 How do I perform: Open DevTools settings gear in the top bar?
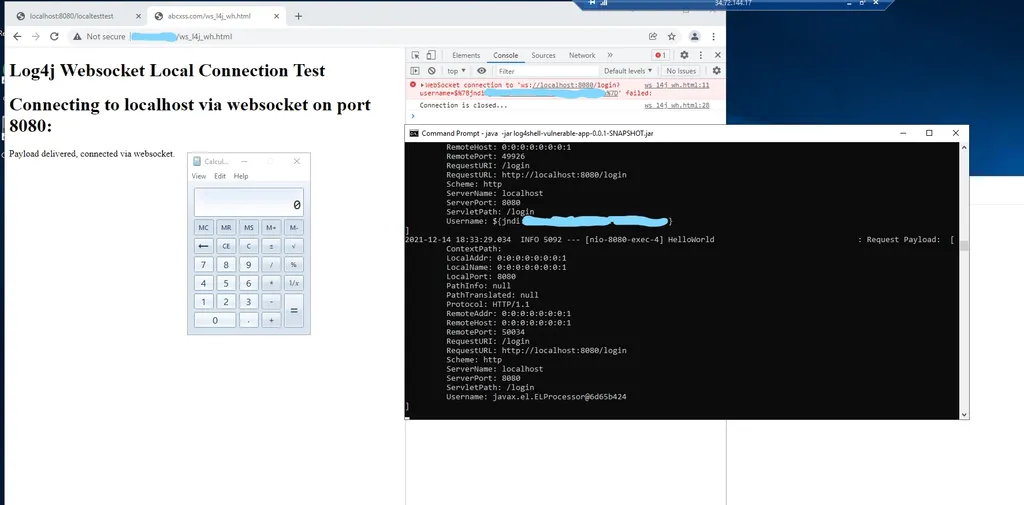tap(685, 56)
